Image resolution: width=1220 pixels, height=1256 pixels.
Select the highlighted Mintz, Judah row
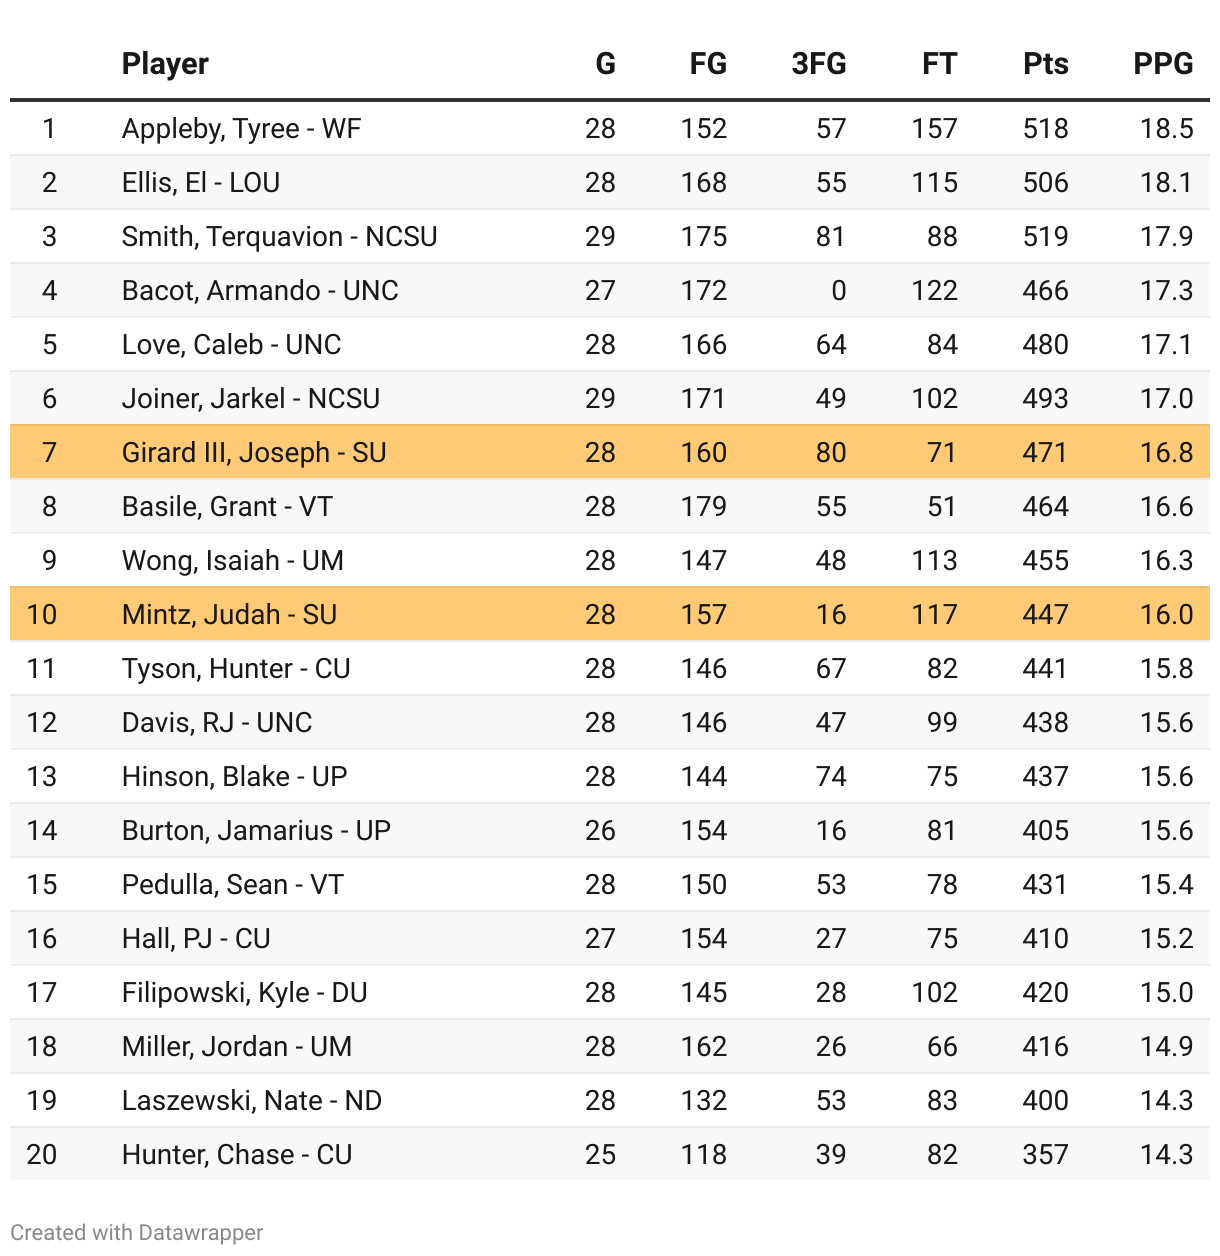coord(610,614)
